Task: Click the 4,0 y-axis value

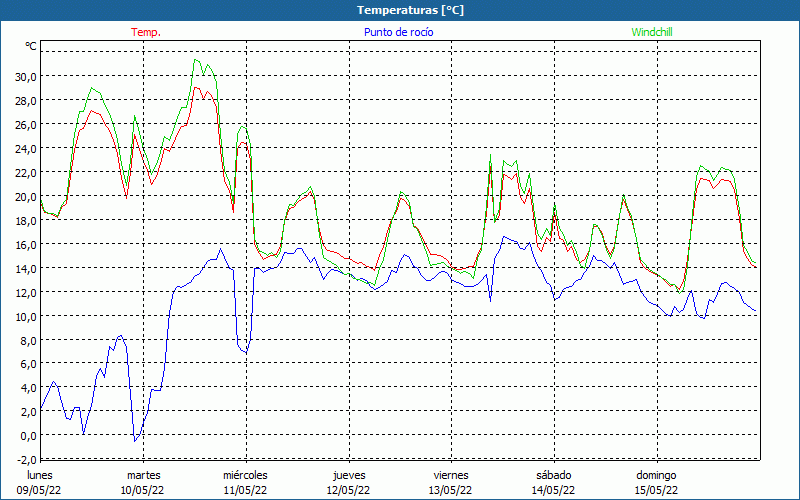Action: pos(29,388)
